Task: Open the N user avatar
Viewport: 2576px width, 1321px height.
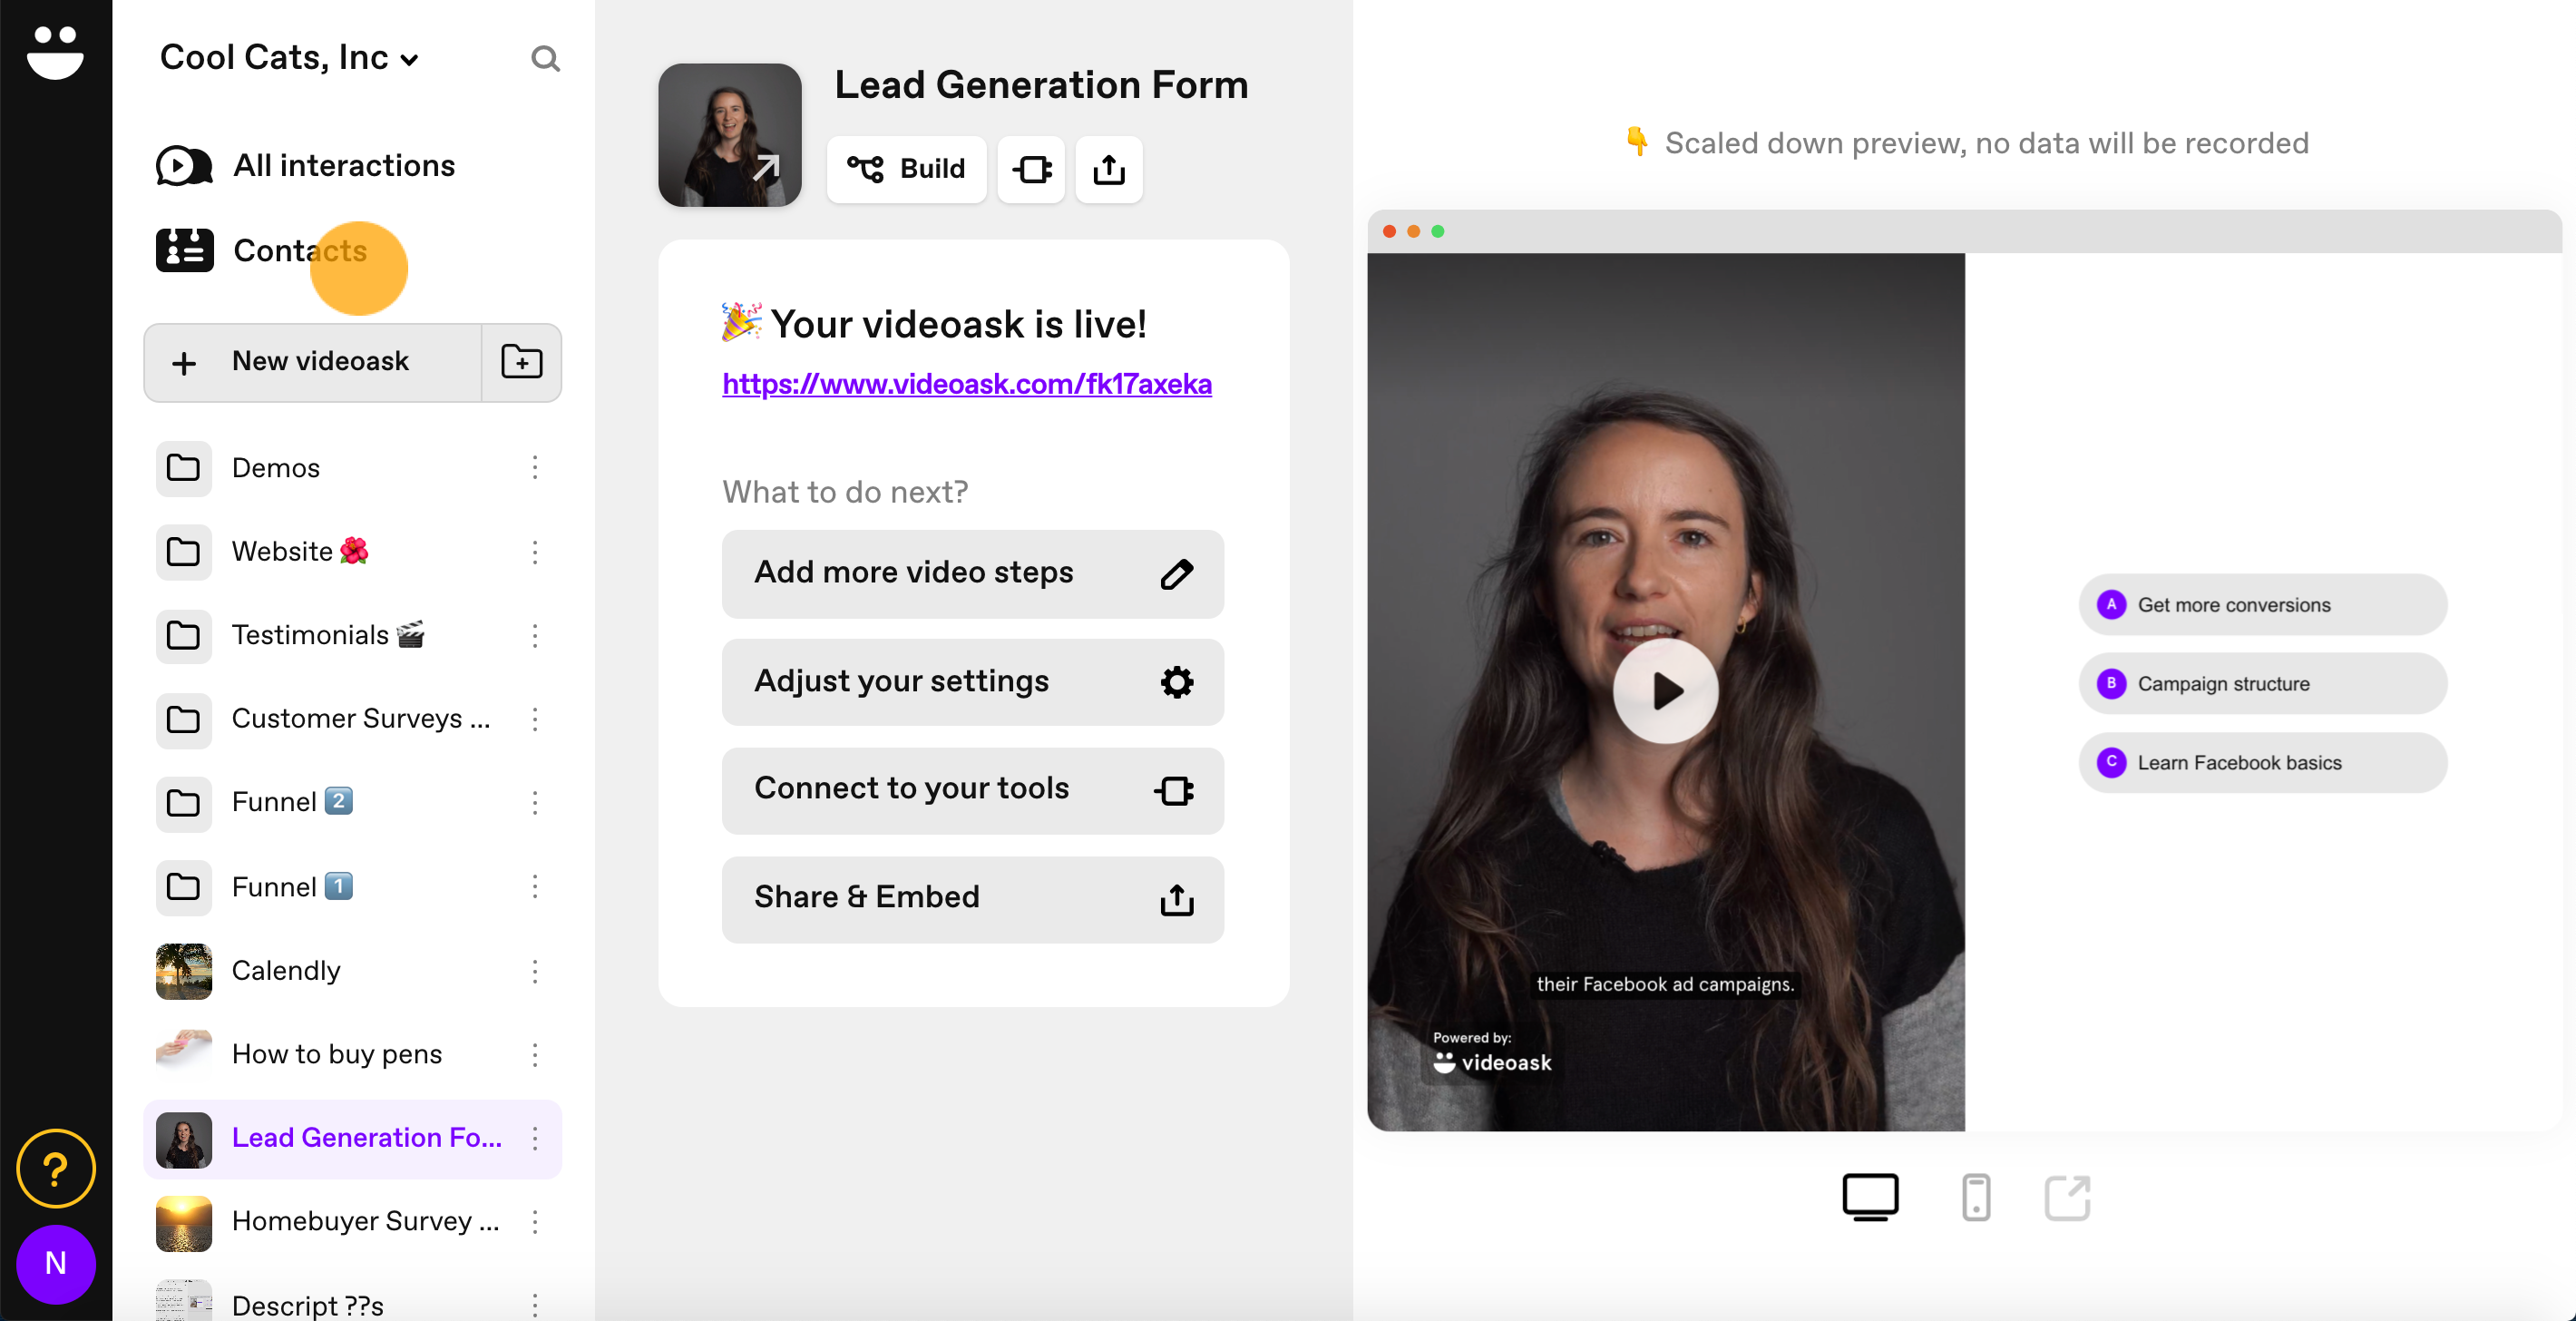Action: pos(56,1264)
